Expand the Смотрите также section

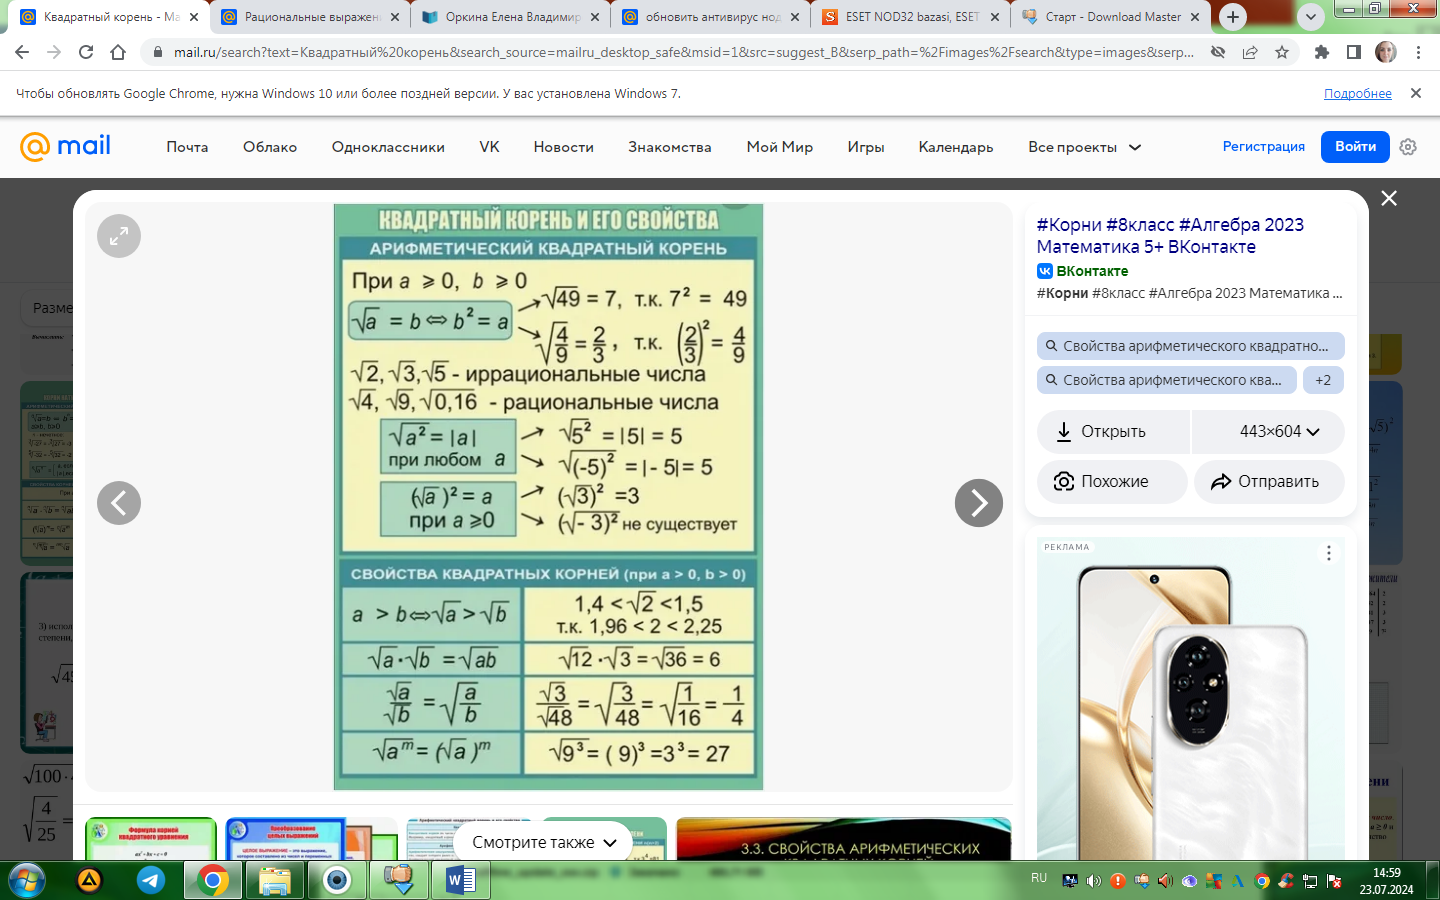(543, 842)
